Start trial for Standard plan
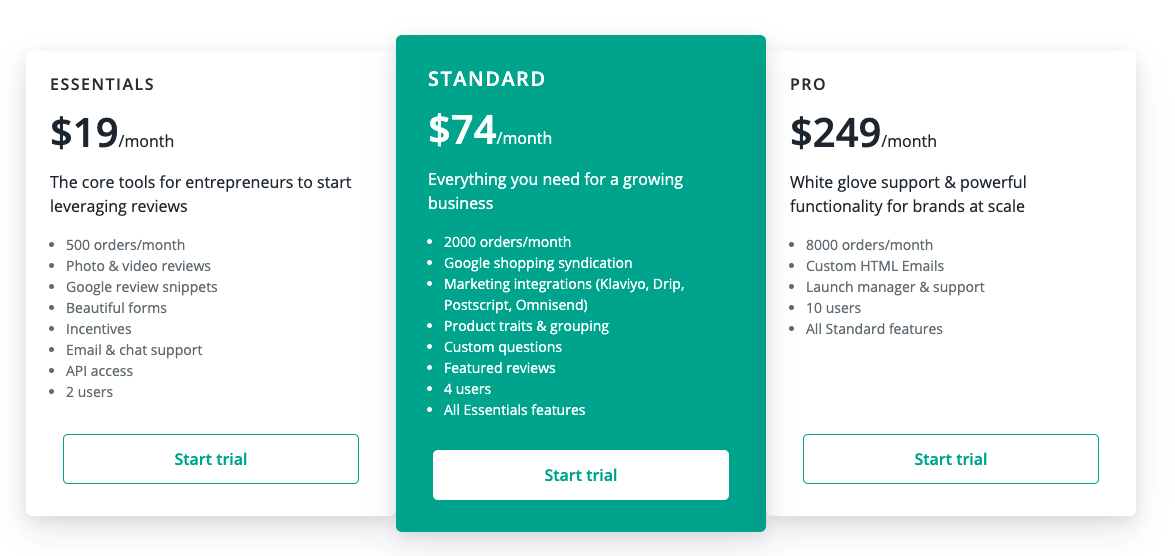1175x556 pixels. pos(581,475)
